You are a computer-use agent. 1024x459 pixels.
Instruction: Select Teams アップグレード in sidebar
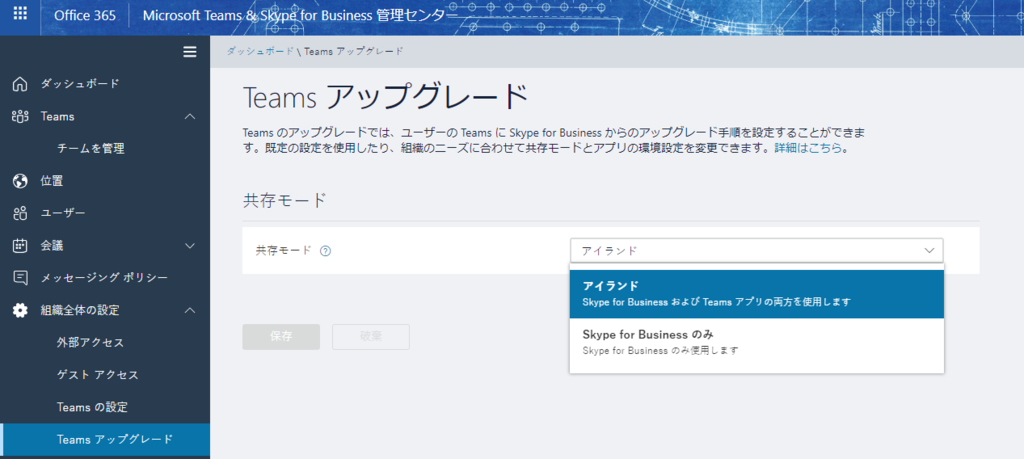(x=104, y=440)
